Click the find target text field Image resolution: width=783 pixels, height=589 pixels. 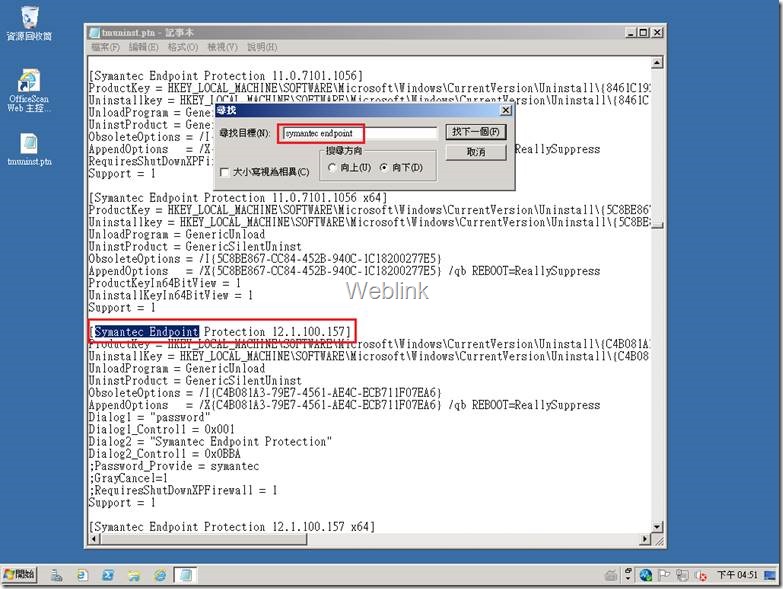(359, 133)
